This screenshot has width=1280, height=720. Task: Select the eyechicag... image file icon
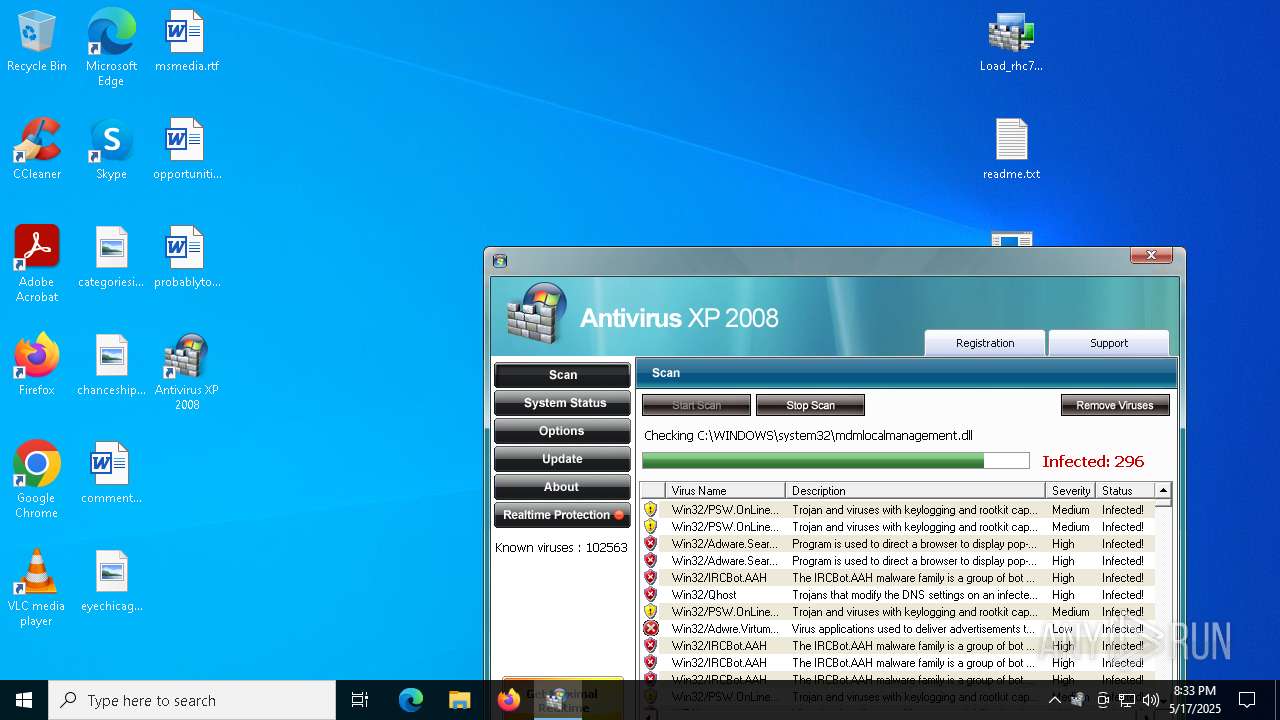111,582
